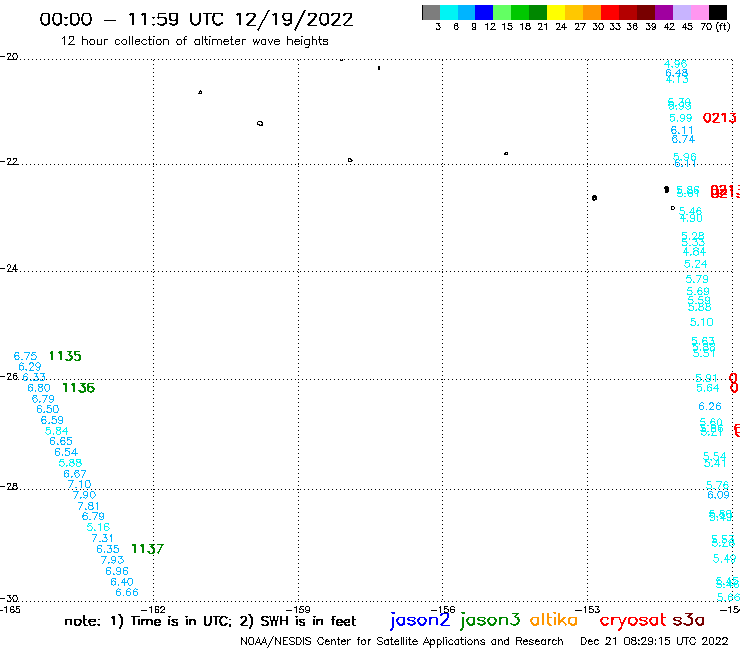This screenshot has height=650, width=740.
Task: Click the 7.31 wave height value
Action: click(x=102, y=538)
